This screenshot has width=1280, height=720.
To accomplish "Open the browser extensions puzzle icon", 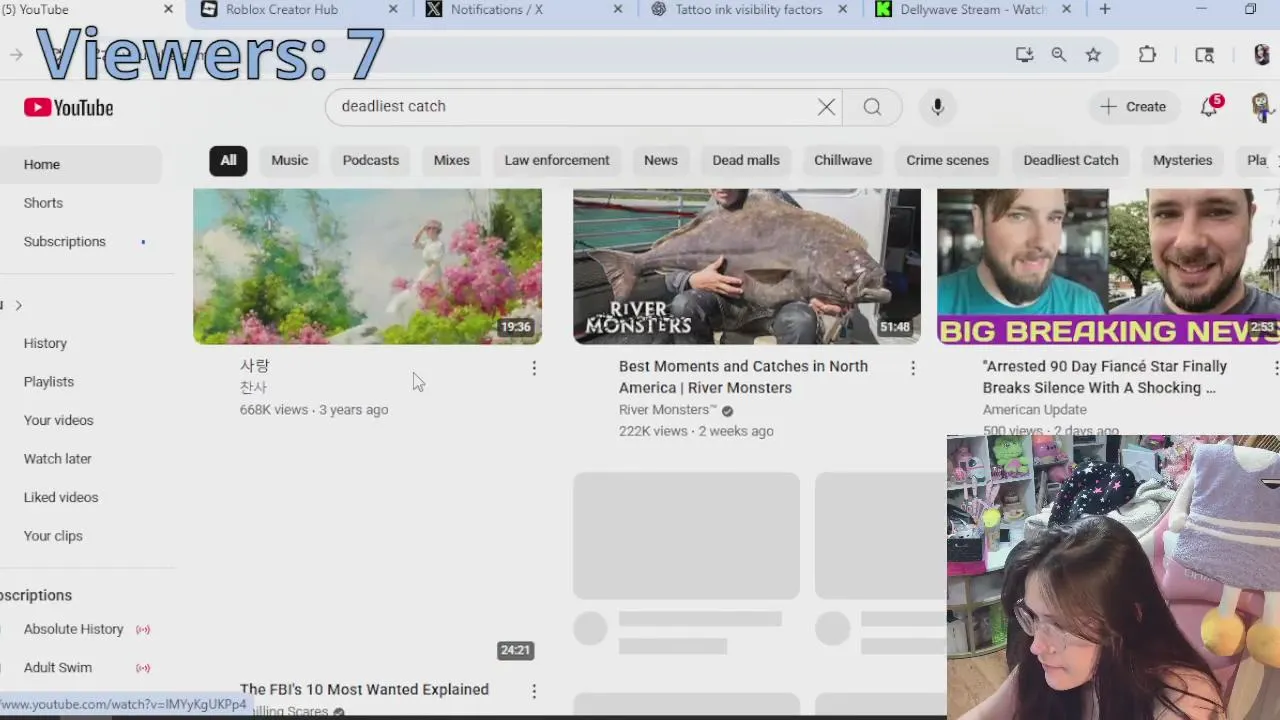I will 1147,55.
